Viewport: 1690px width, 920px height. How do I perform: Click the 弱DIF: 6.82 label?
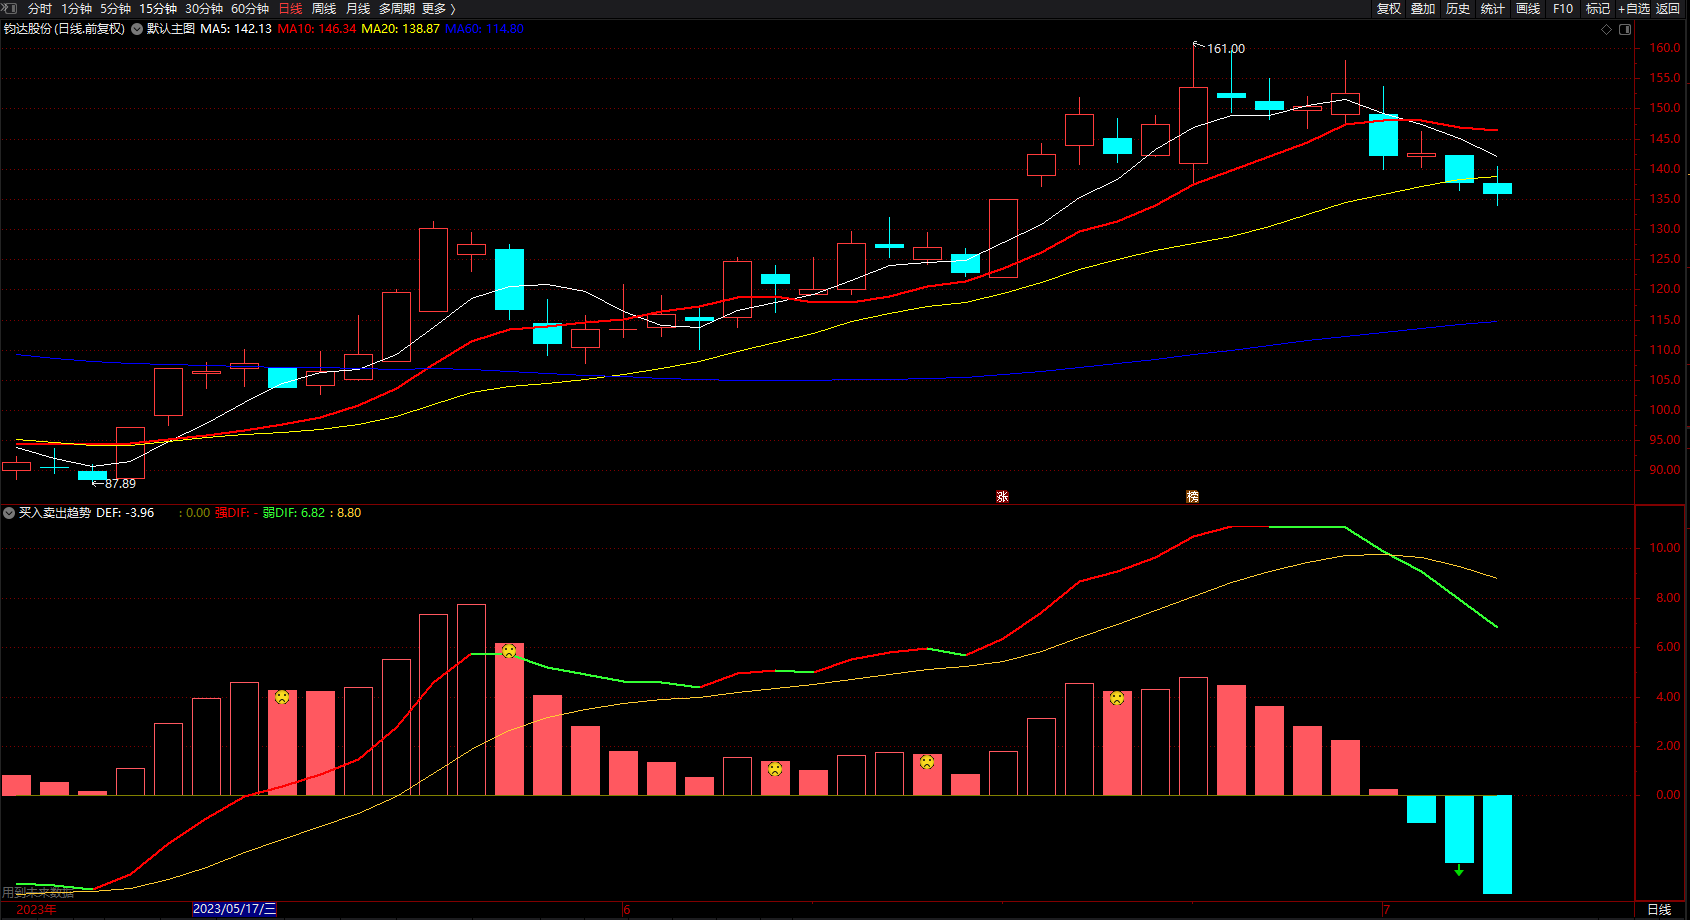pos(294,513)
